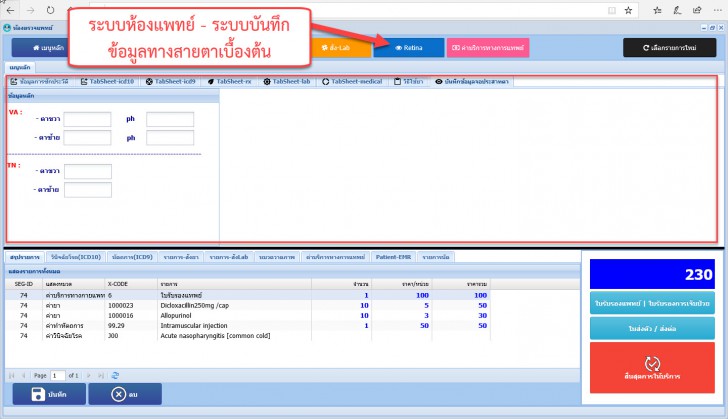The height and width of the screenshot is (419, 728).
Task: Select the first summary tab in lower row
Action: pos(25,257)
